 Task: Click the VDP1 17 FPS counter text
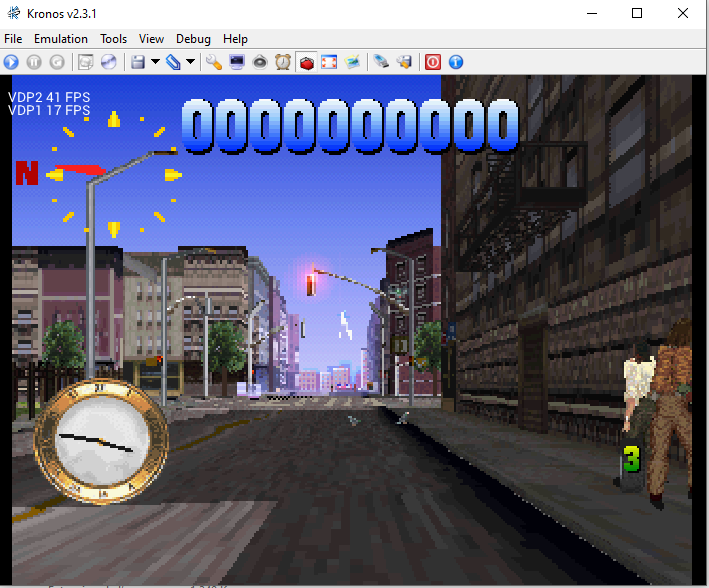point(49,110)
